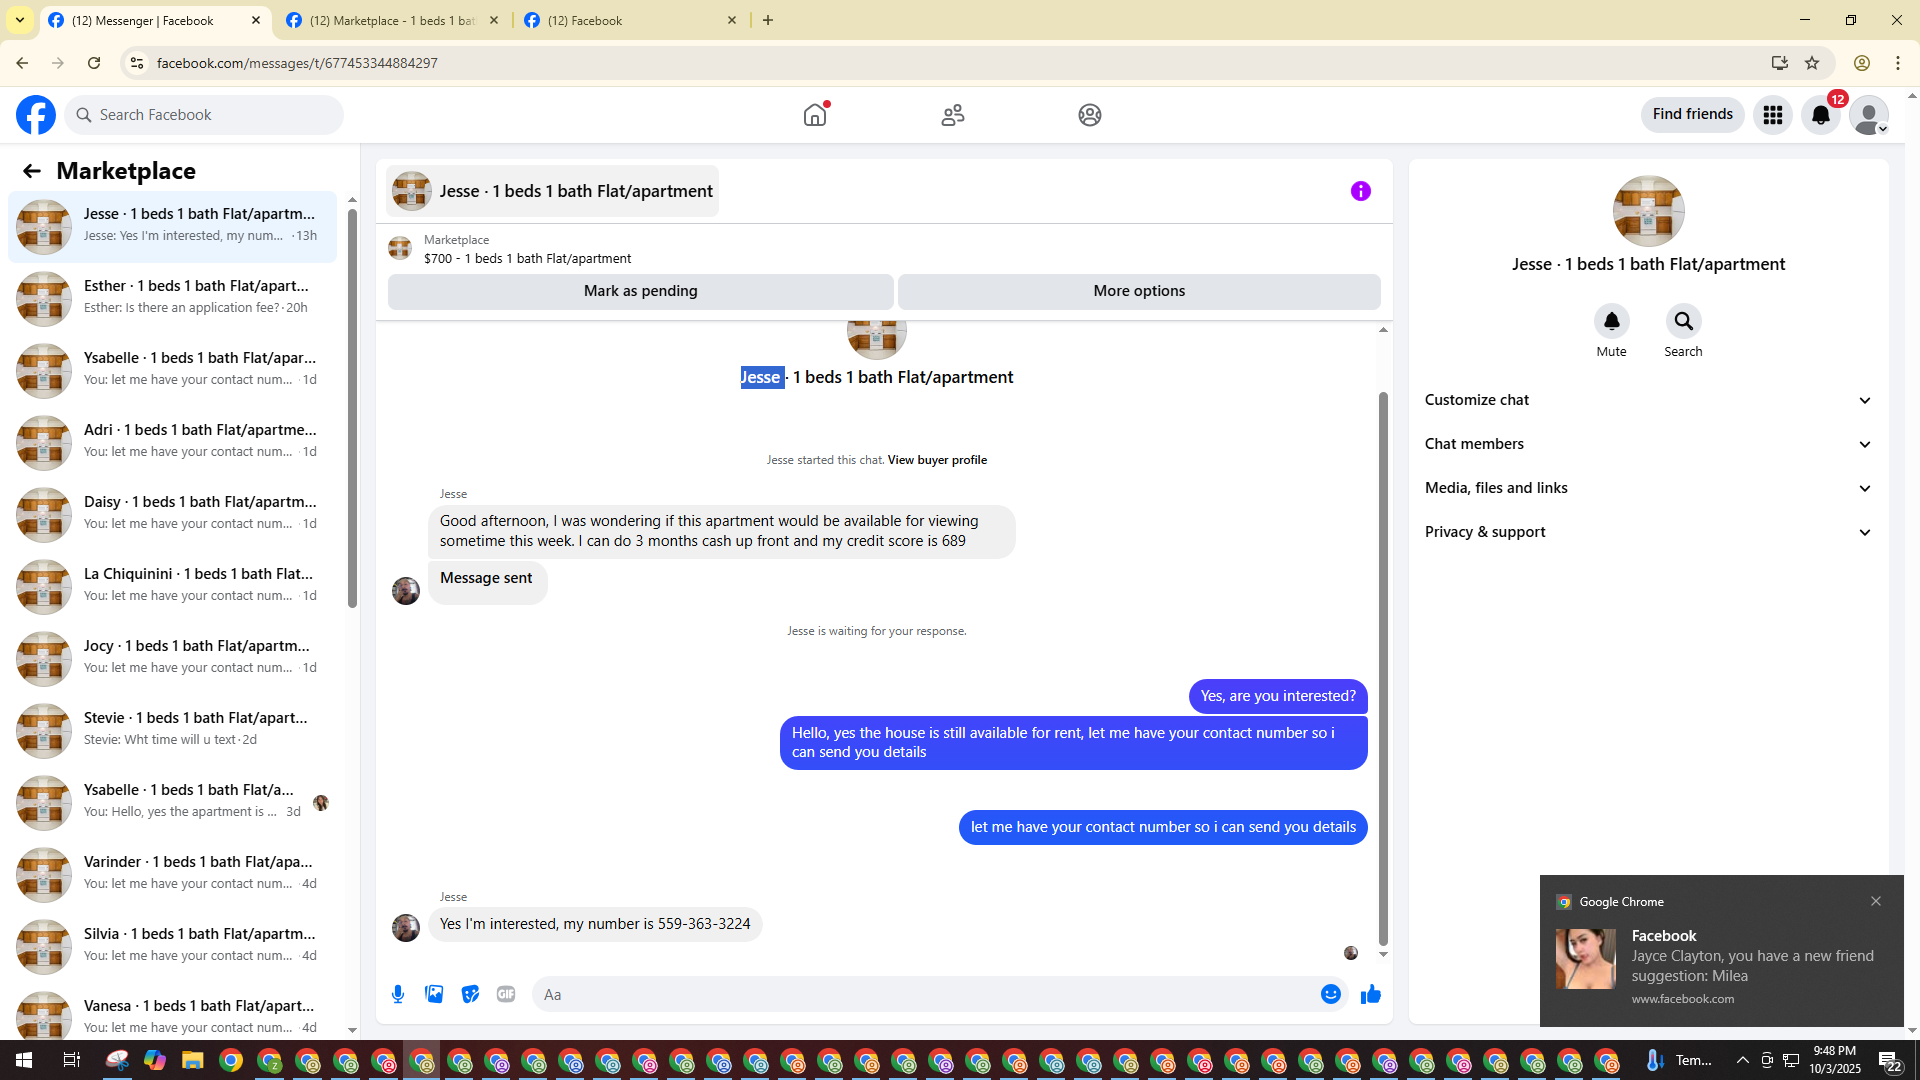Open Task View on the taskbar
Viewport: 1920px width, 1080px height.
click(x=72, y=1060)
